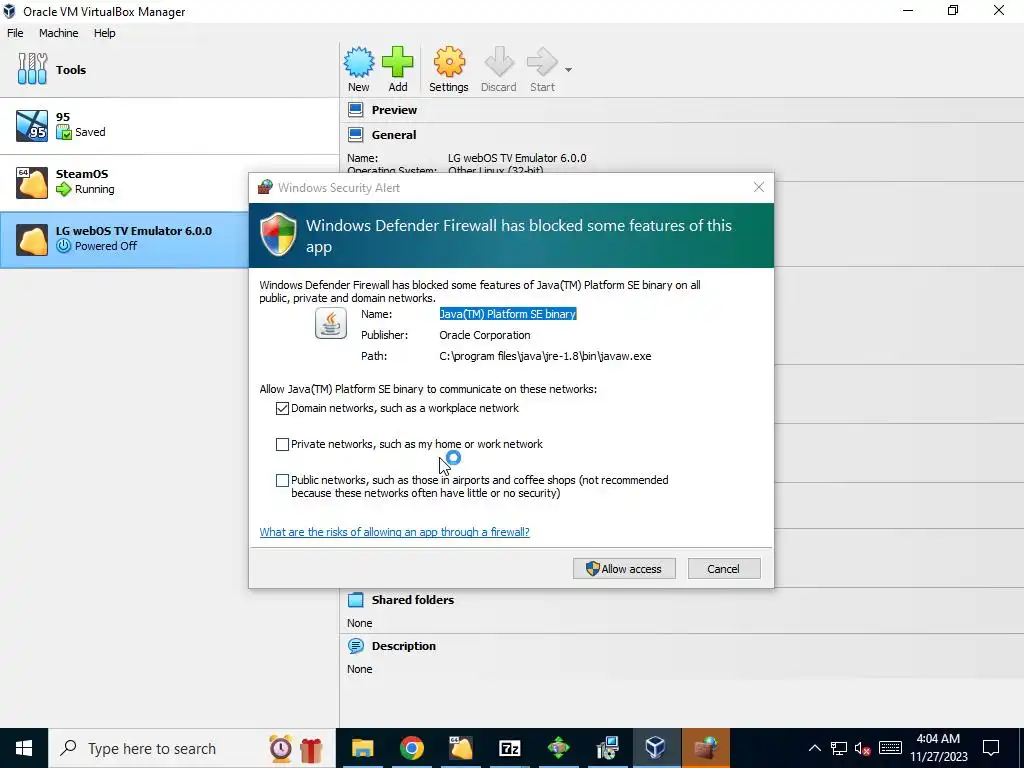
Task: Open the File menu
Action: 15,33
